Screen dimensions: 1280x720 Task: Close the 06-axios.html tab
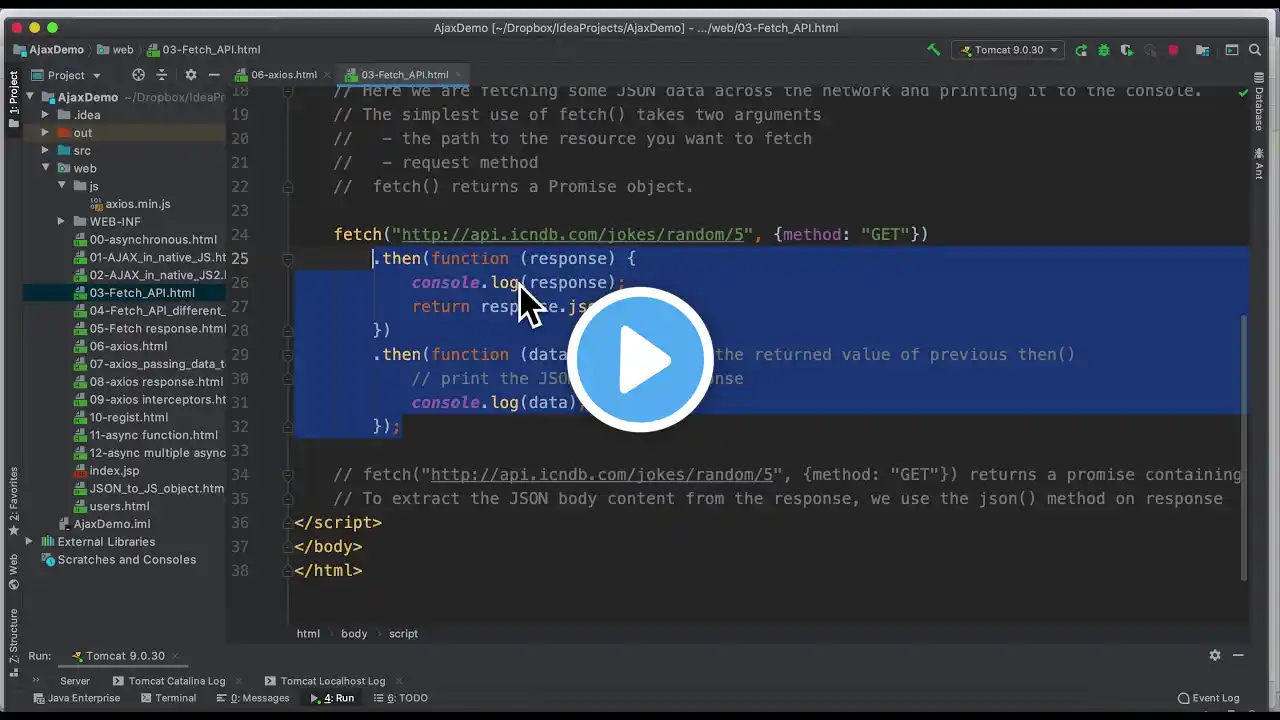(326, 75)
